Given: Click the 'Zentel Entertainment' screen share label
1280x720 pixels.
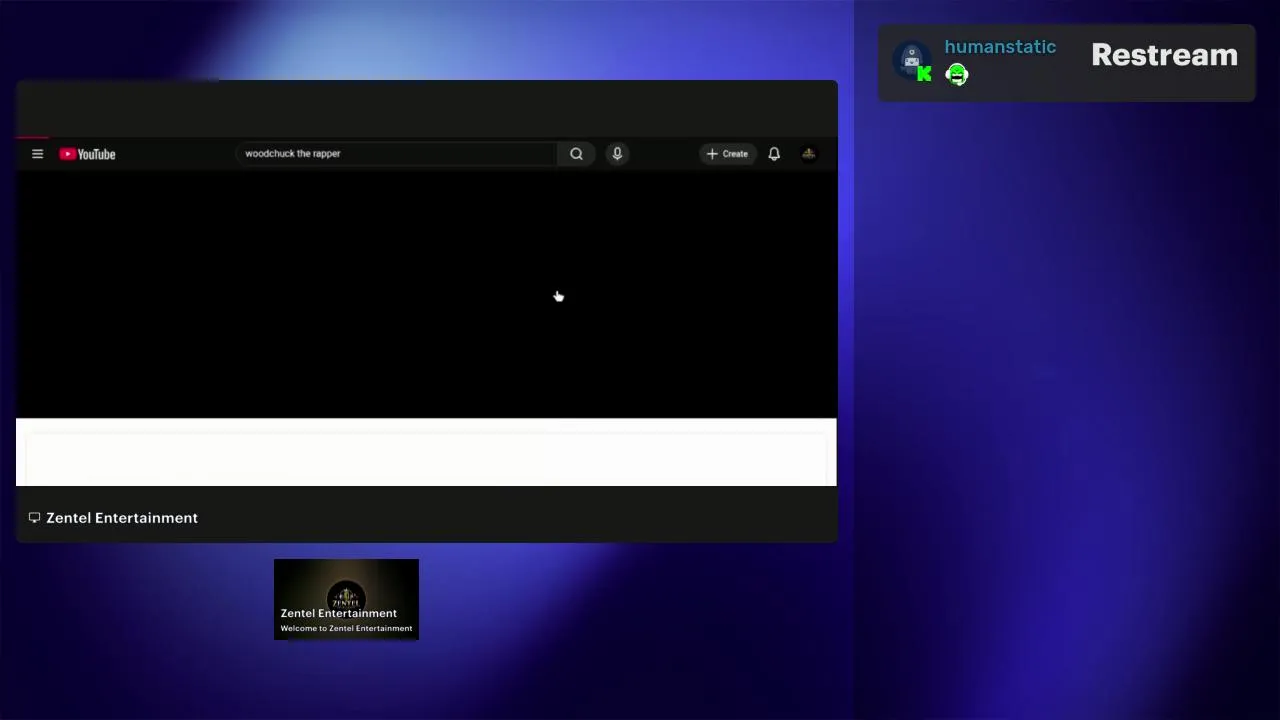Looking at the screenshot, I should (x=122, y=518).
